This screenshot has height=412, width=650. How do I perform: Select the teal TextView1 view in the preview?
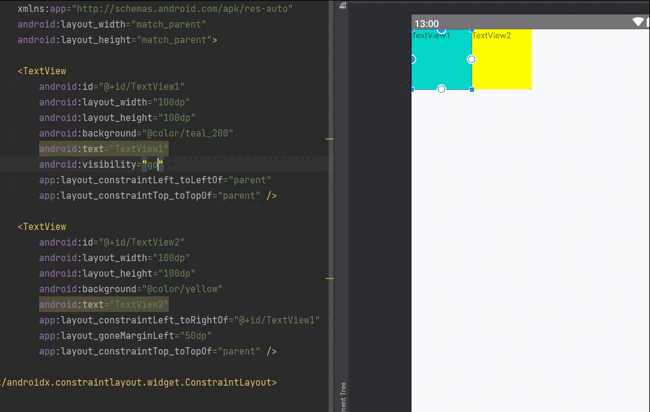442,59
